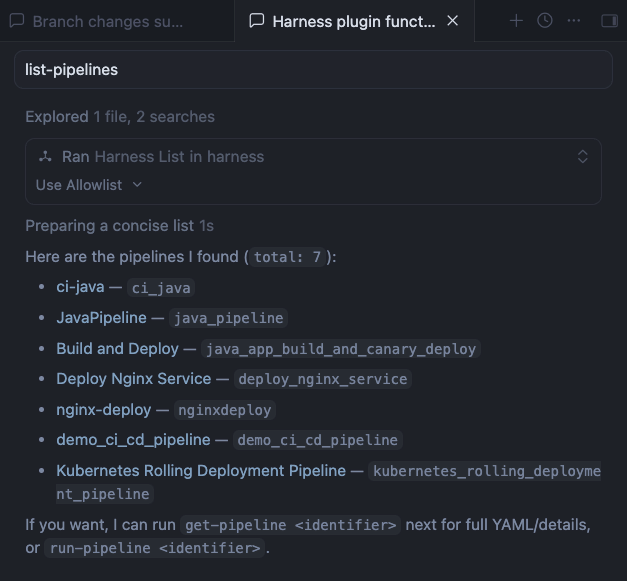Click the demo_ci_cd_pipeline identifier code
This screenshot has width=627, height=581.
[317, 440]
